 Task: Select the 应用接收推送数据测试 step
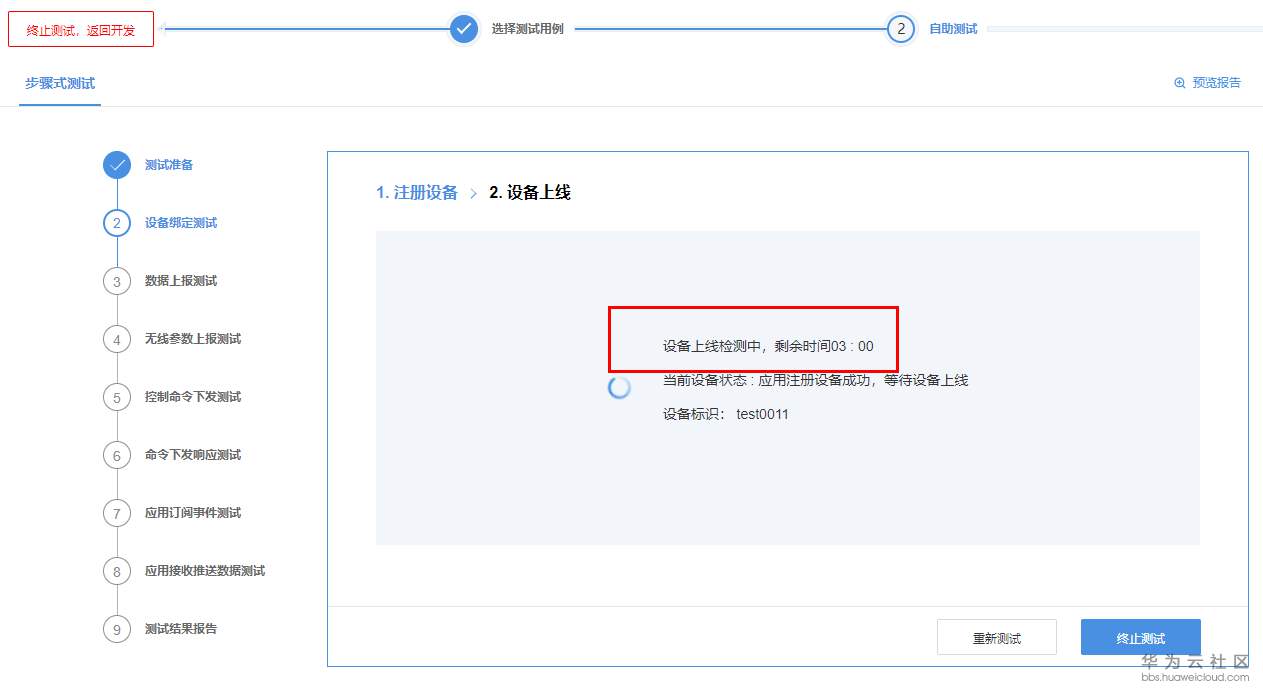205,571
